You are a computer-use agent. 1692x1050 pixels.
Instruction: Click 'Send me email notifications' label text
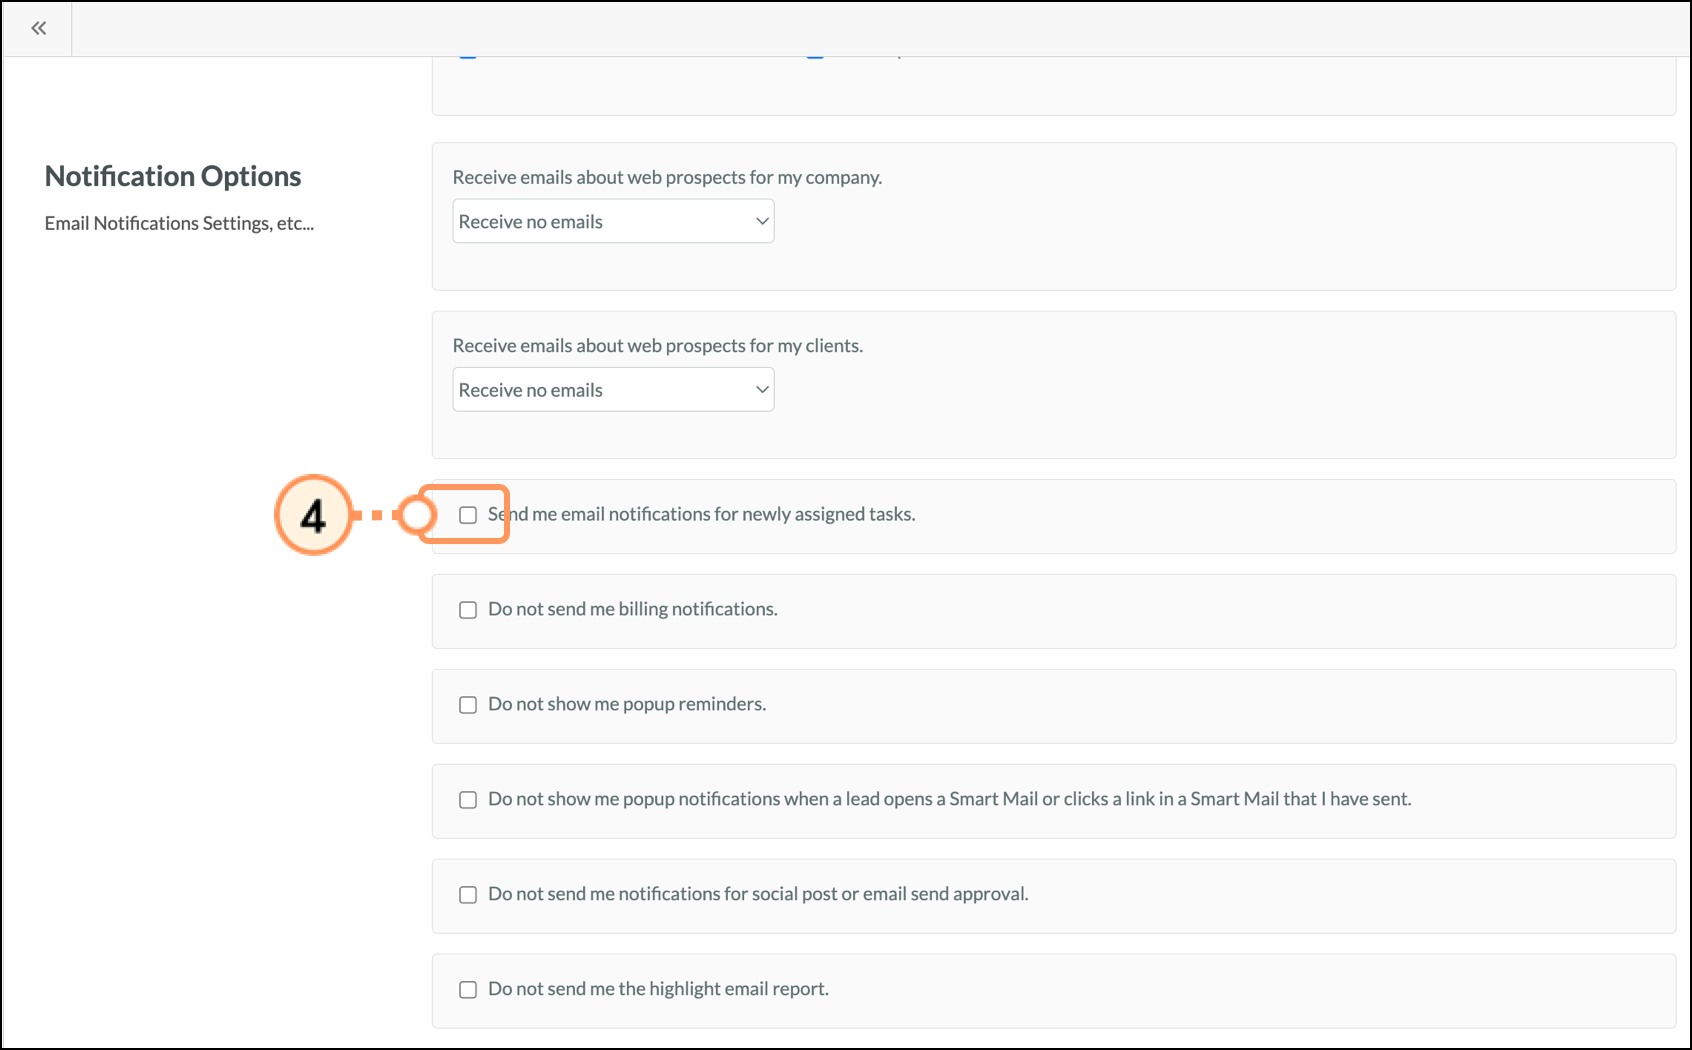pyautogui.click(x=702, y=514)
